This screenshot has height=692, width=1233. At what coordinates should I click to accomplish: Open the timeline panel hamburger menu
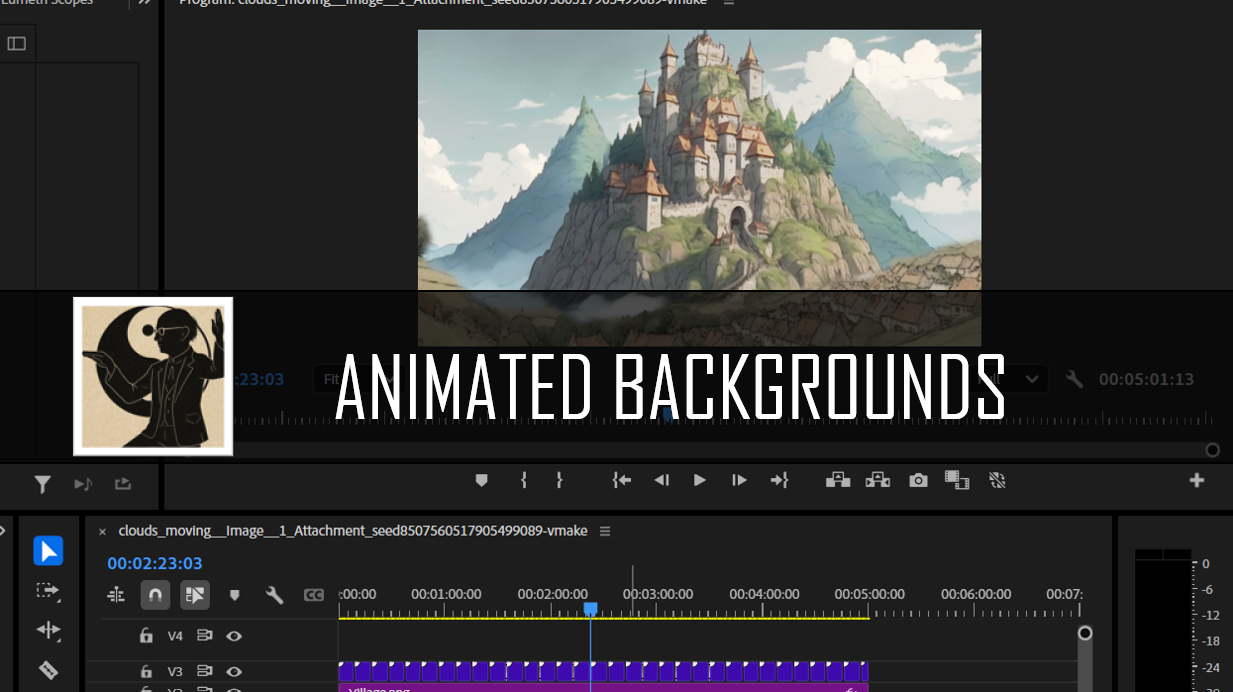[605, 531]
